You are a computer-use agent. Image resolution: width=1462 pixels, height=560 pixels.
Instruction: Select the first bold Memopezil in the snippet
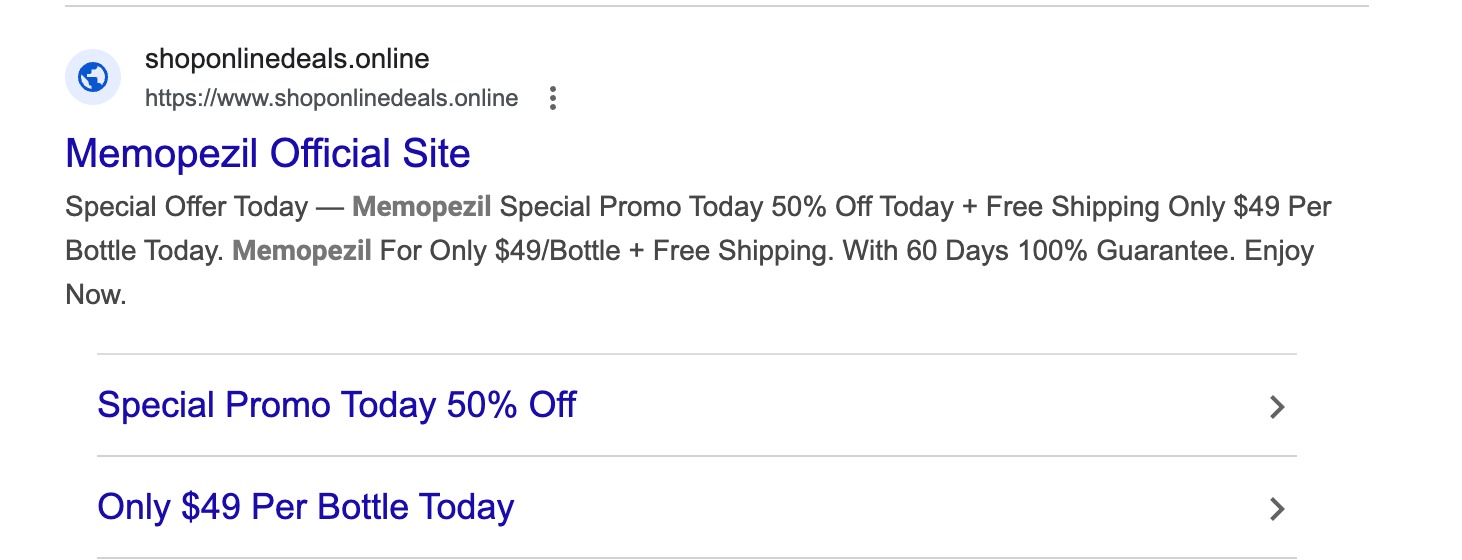421,207
